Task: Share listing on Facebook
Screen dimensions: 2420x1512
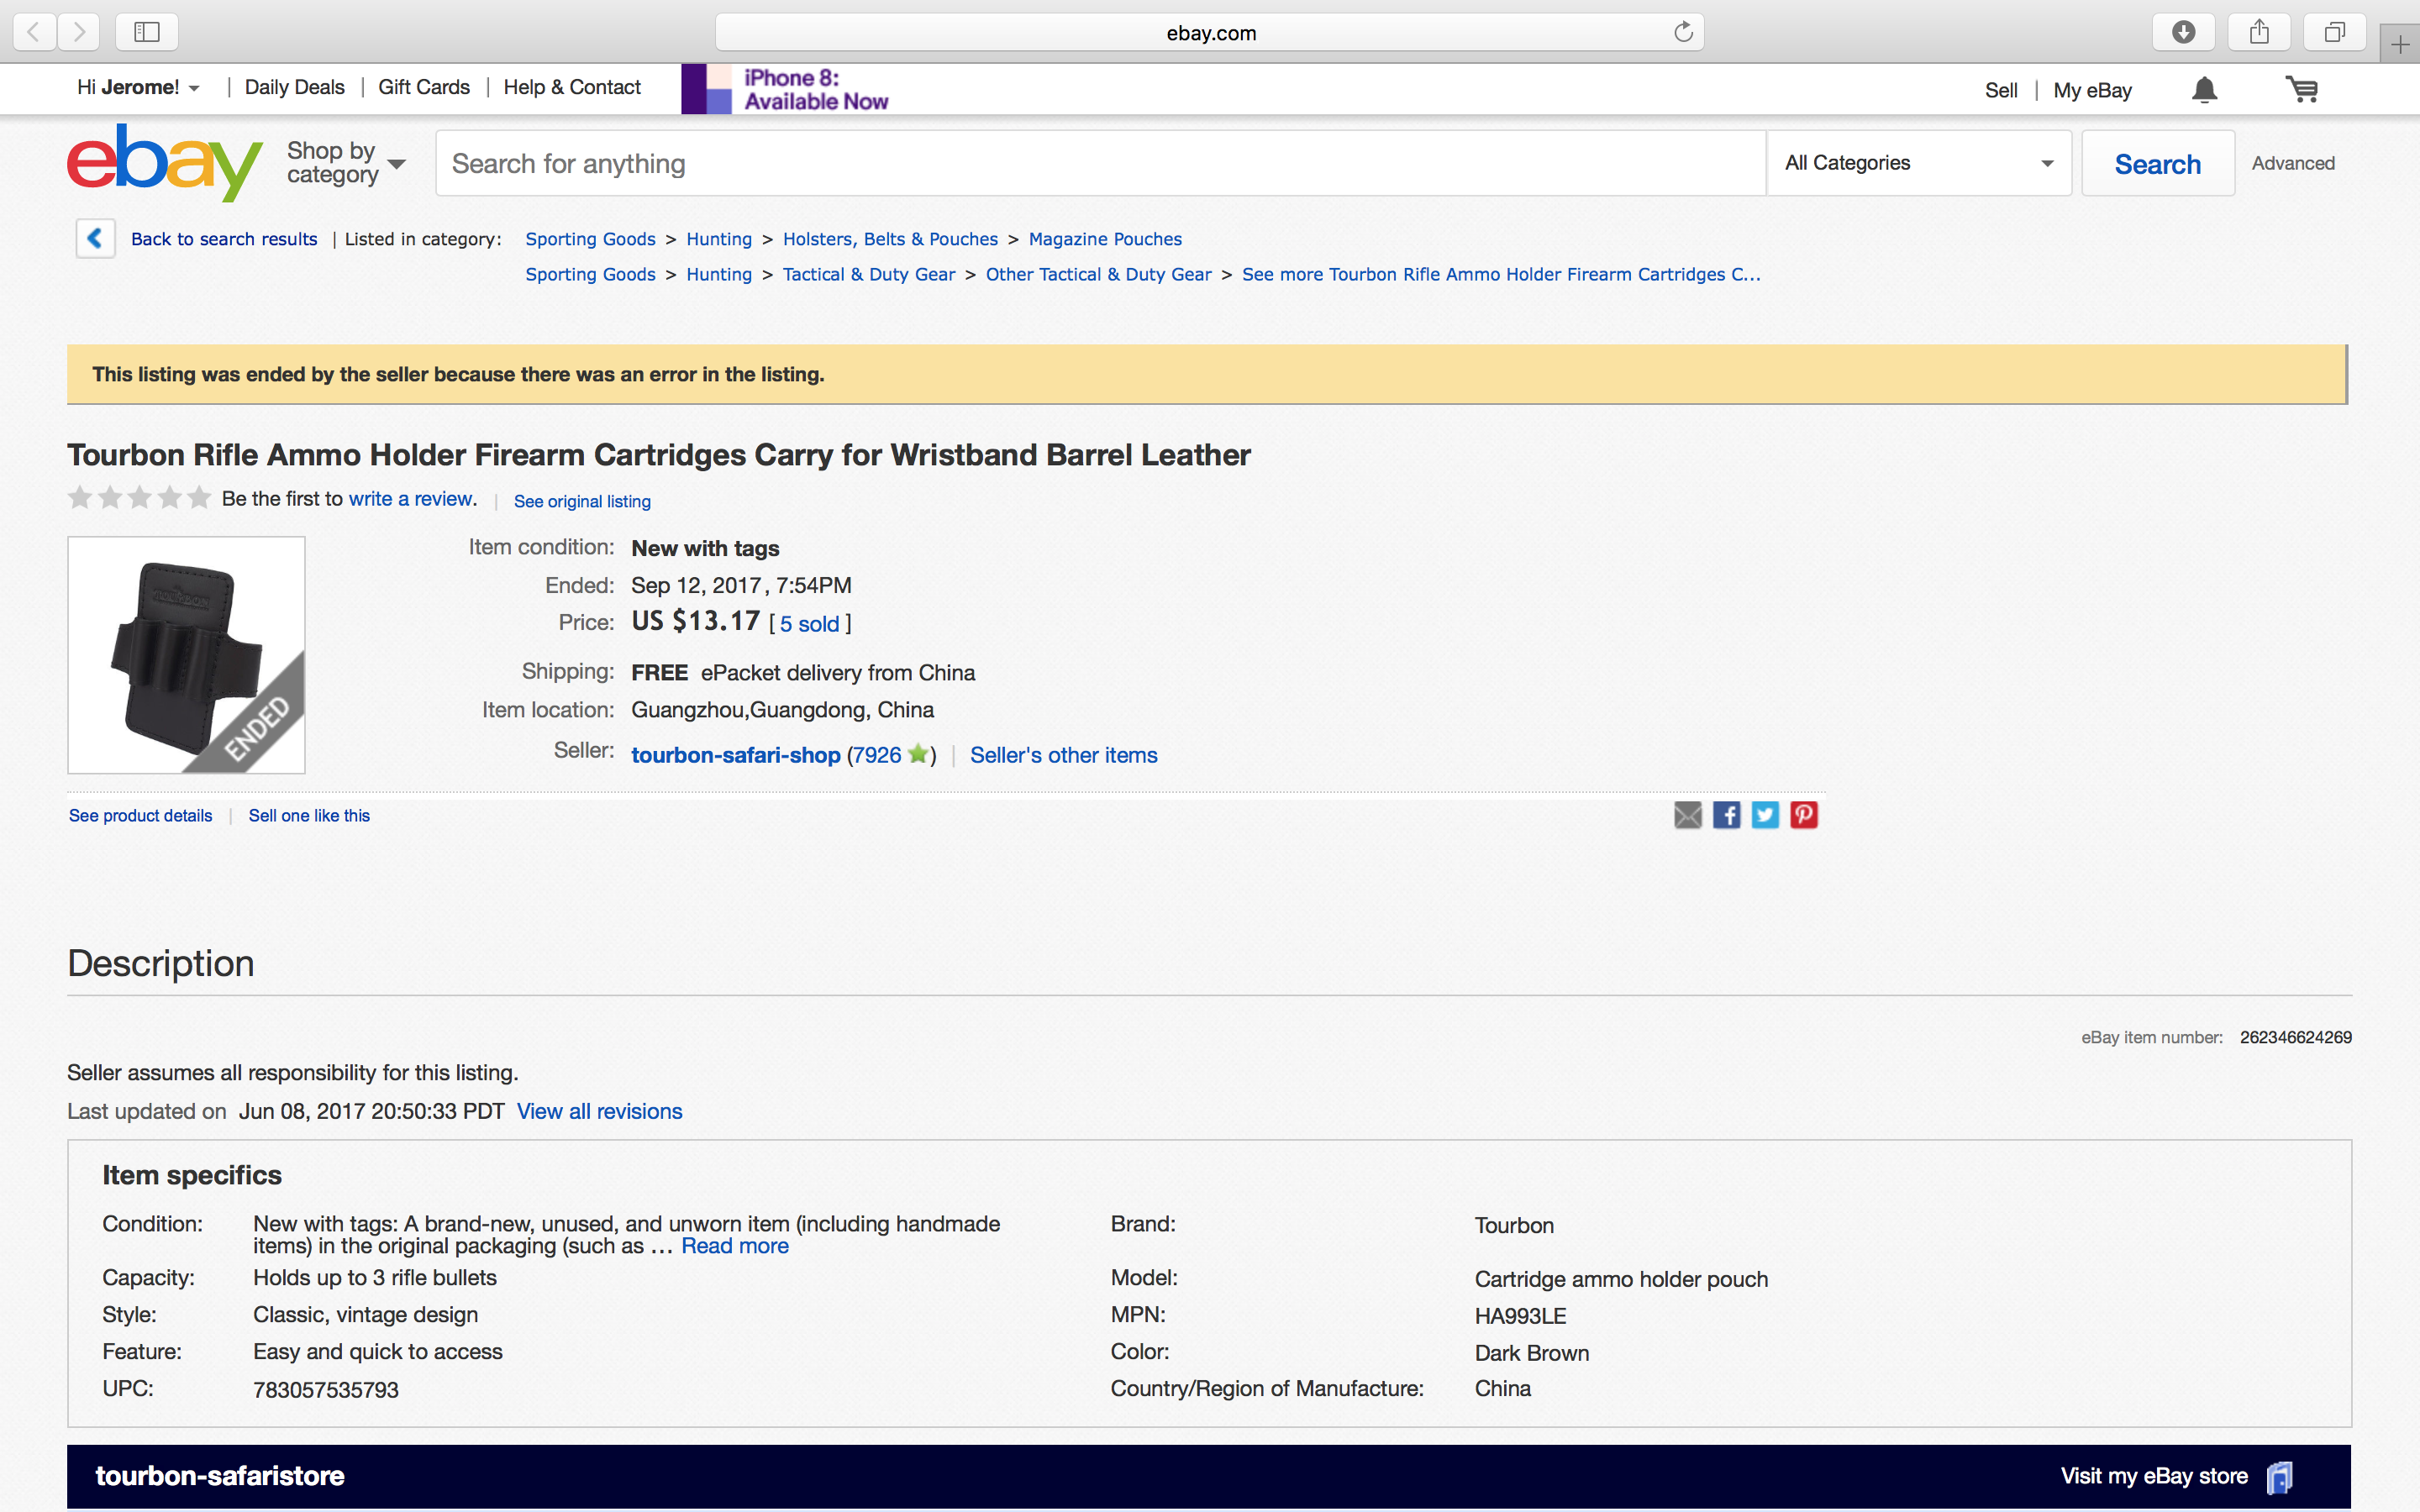Action: [x=1726, y=815]
